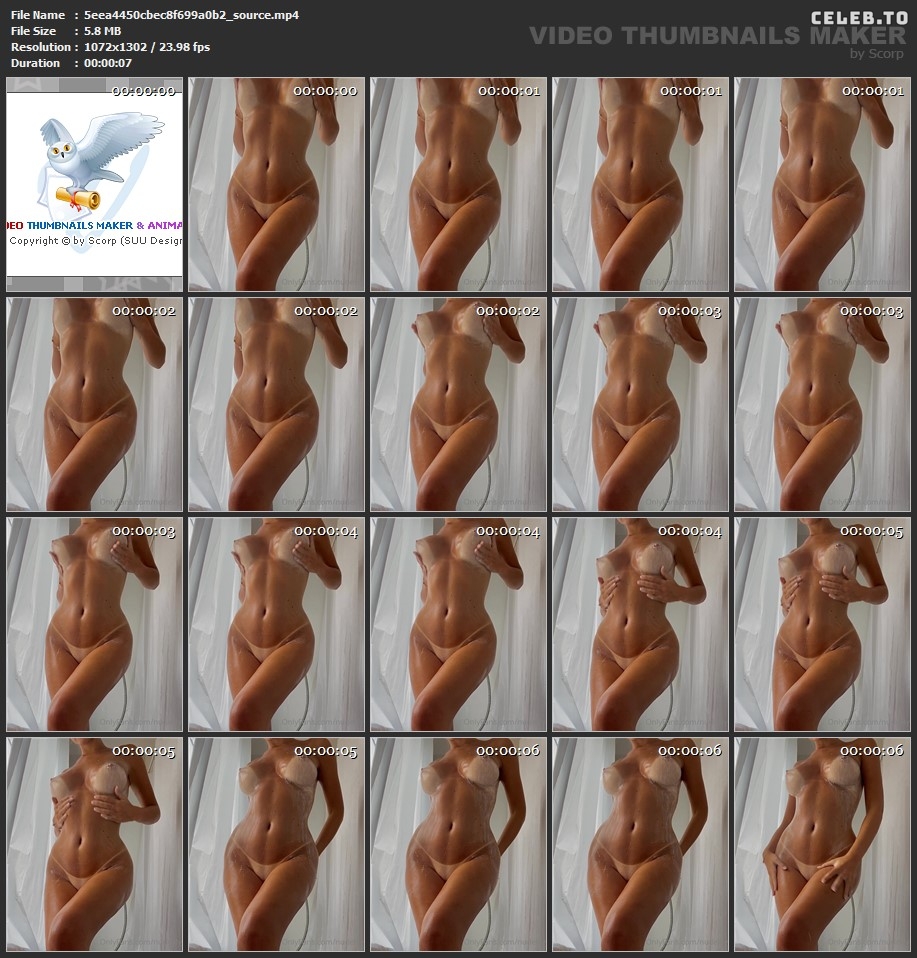Select the first thumbnail stamped 00:00:02
The height and width of the screenshot is (958, 917).
tap(94, 404)
